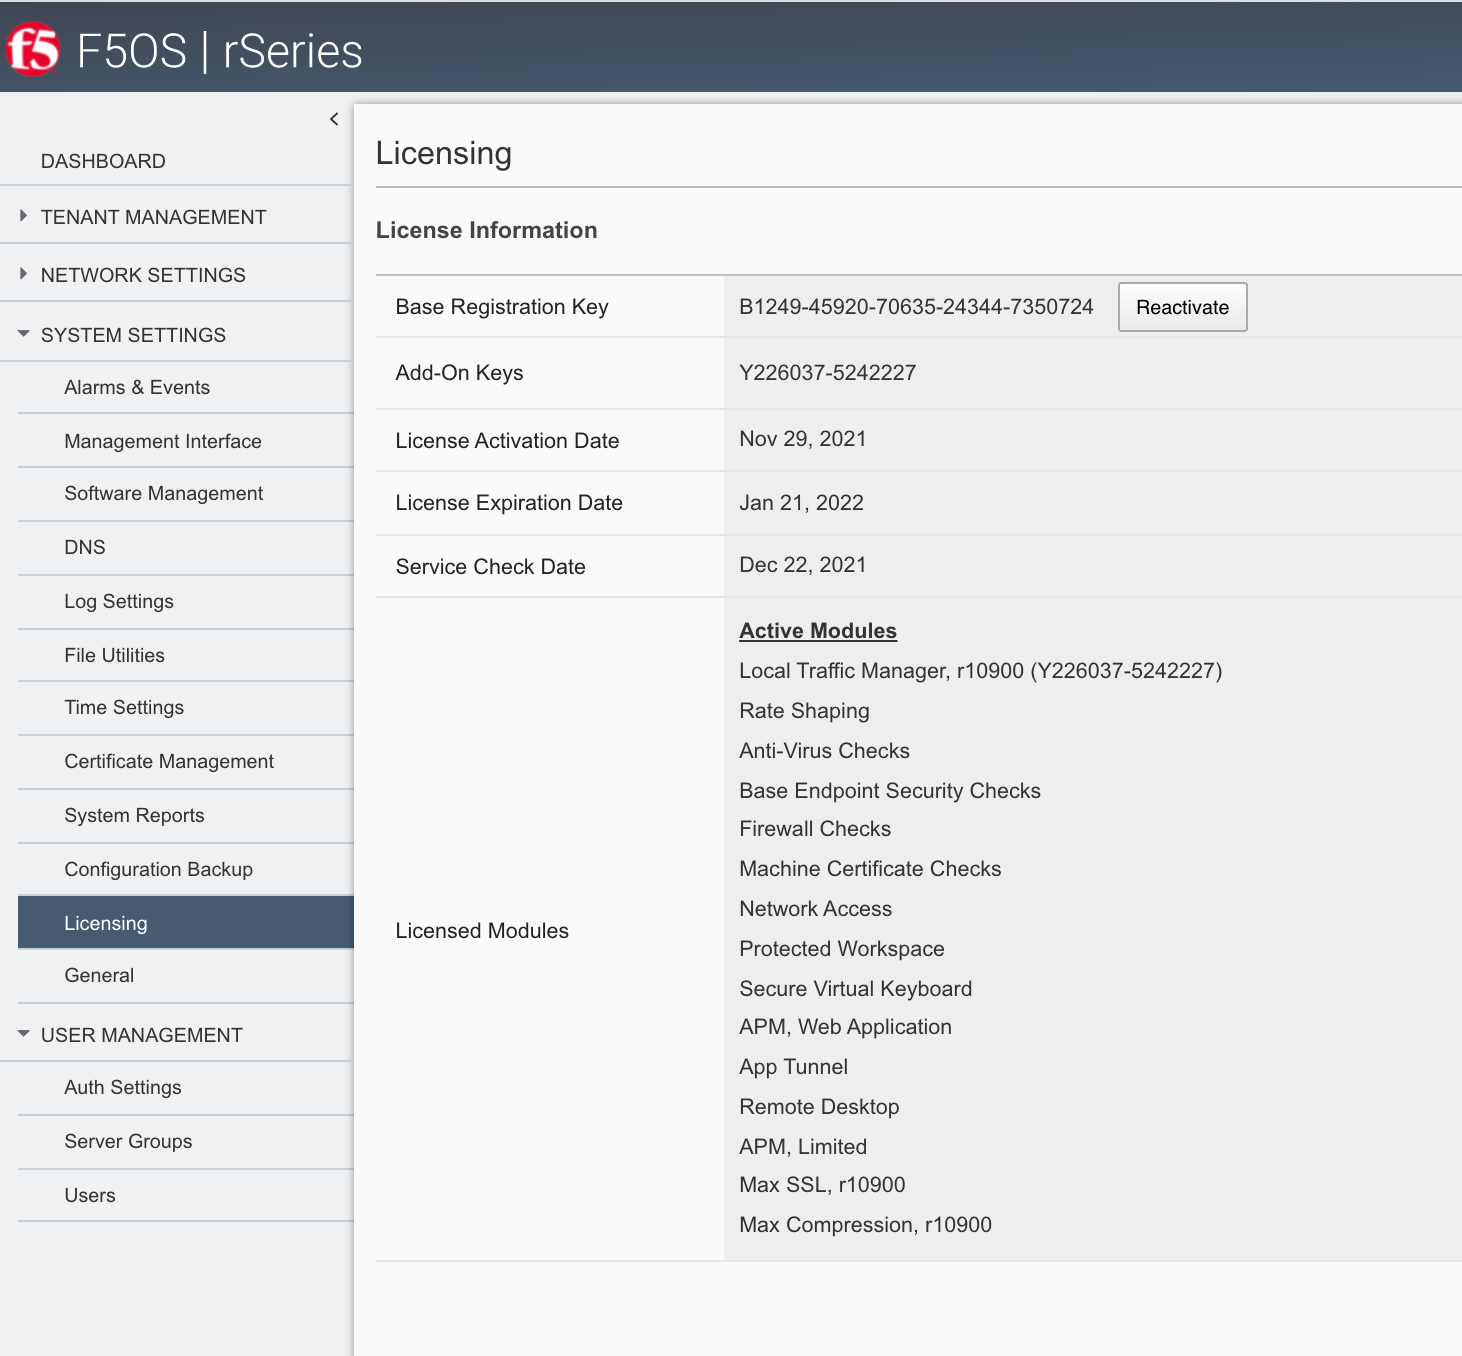
Task: Collapse the User Management arrow
Action: 23,1034
